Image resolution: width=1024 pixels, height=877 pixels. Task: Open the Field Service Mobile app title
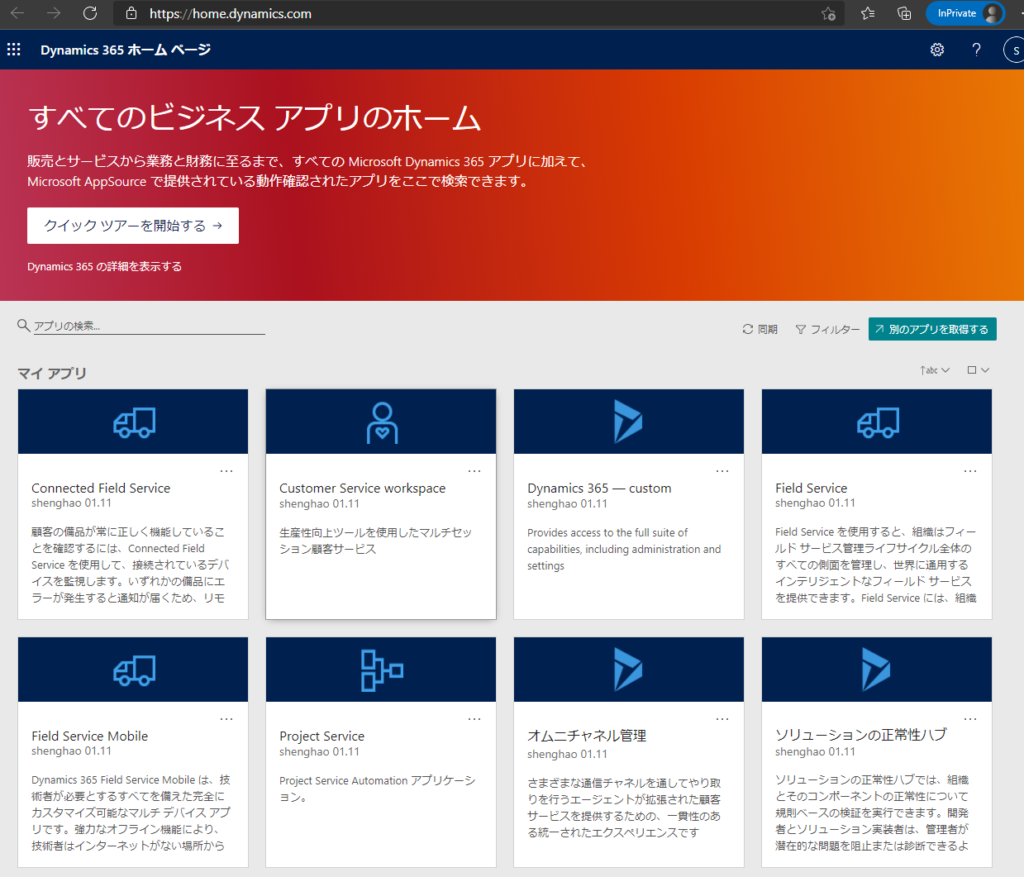tap(89, 736)
